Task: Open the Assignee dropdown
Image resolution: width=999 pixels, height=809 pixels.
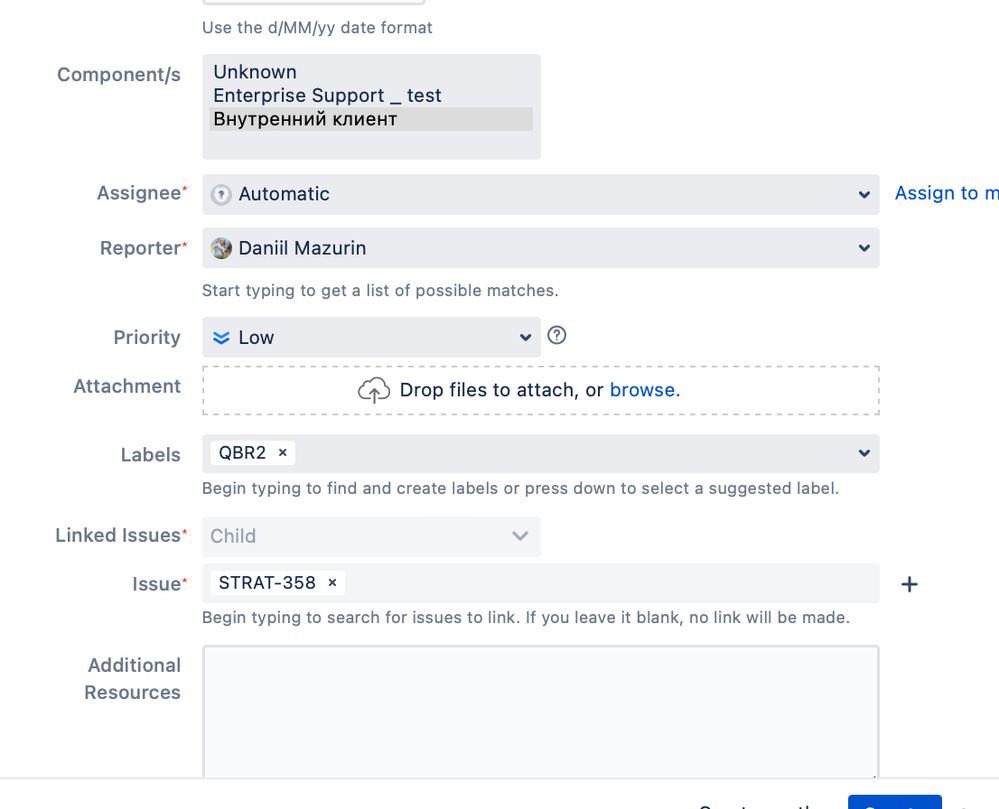Action: click(864, 194)
